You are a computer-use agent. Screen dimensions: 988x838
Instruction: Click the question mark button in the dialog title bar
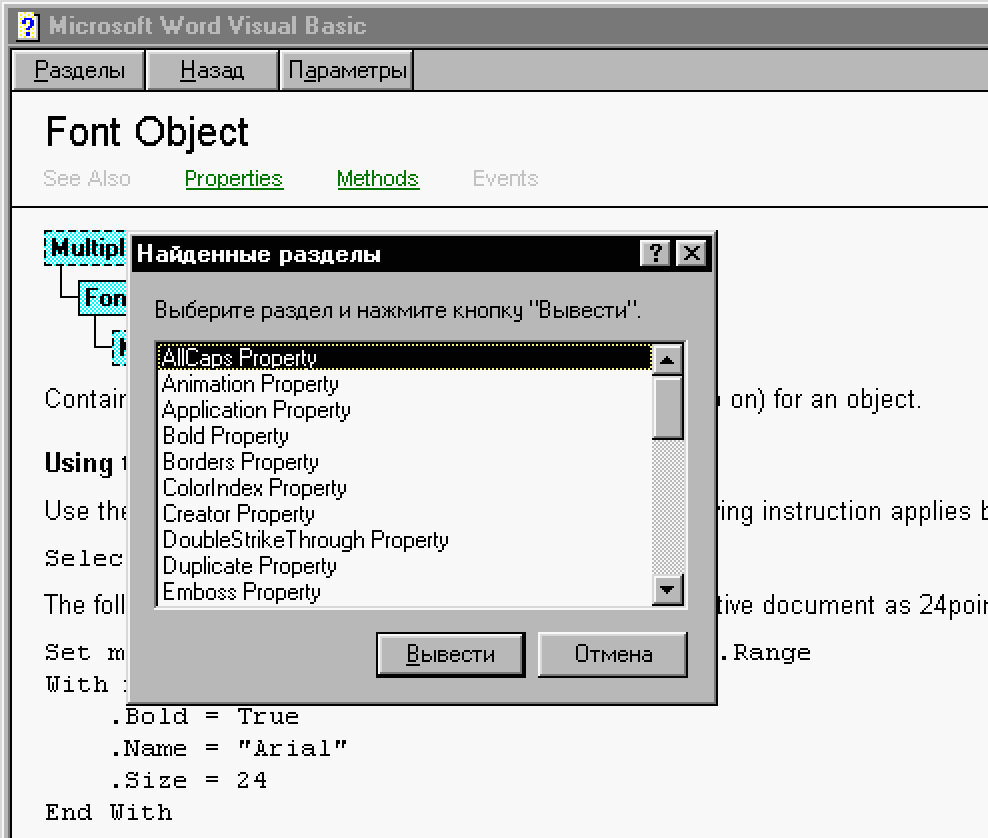click(x=655, y=253)
